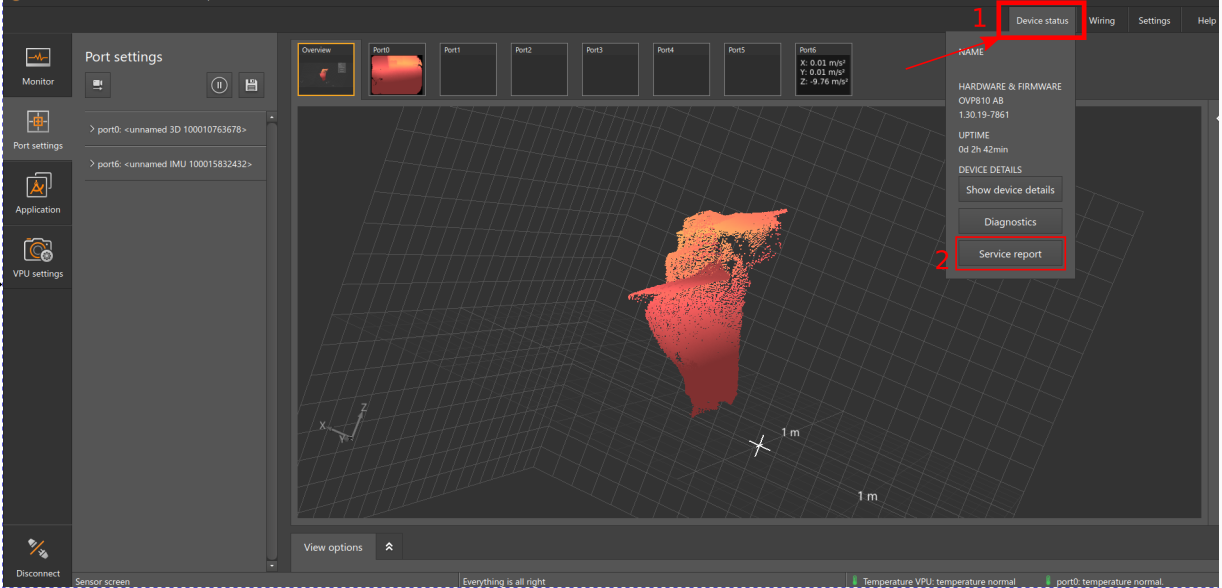Open VPU settings from the sidebar
The image size is (1222, 588).
click(38, 257)
